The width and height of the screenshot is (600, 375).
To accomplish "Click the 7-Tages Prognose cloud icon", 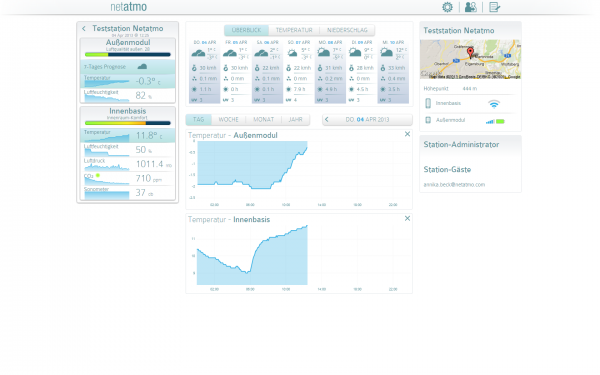I will [142, 67].
